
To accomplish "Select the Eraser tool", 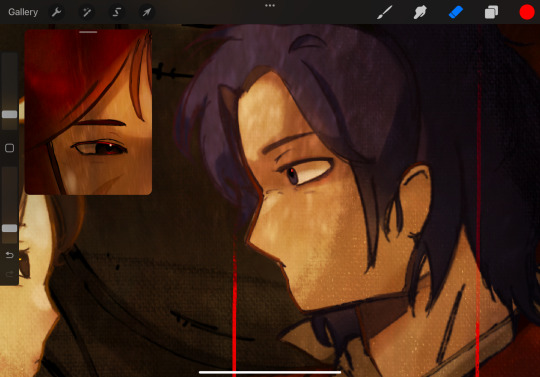I will click(x=456, y=12).
